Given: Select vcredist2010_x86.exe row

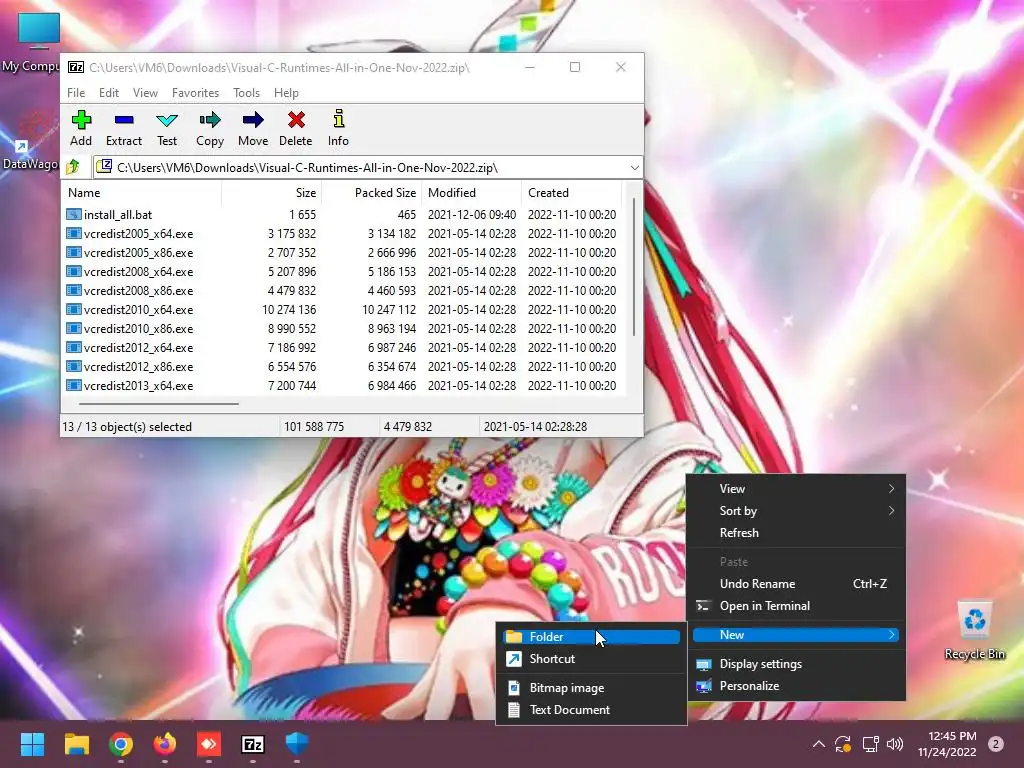Looking at the screenshot, I should (x=342, y=328).
